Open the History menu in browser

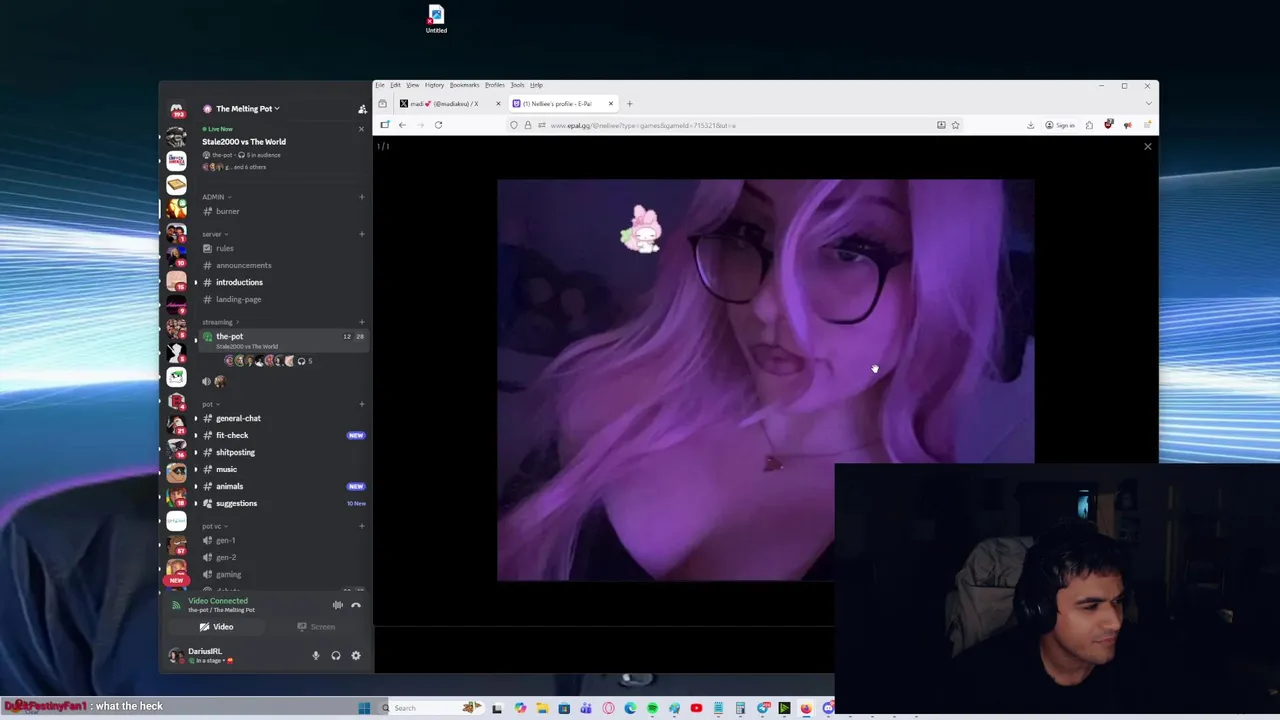coord(434,85)
